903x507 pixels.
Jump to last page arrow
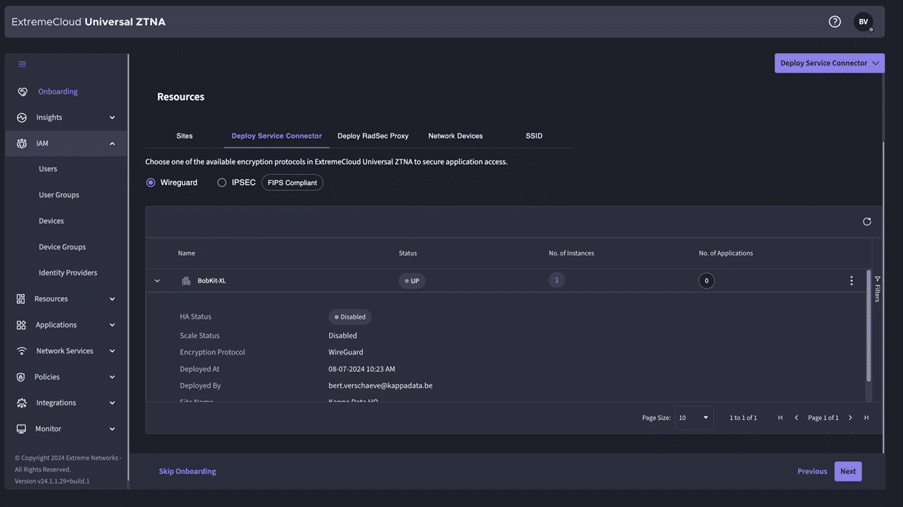point(866,418)
